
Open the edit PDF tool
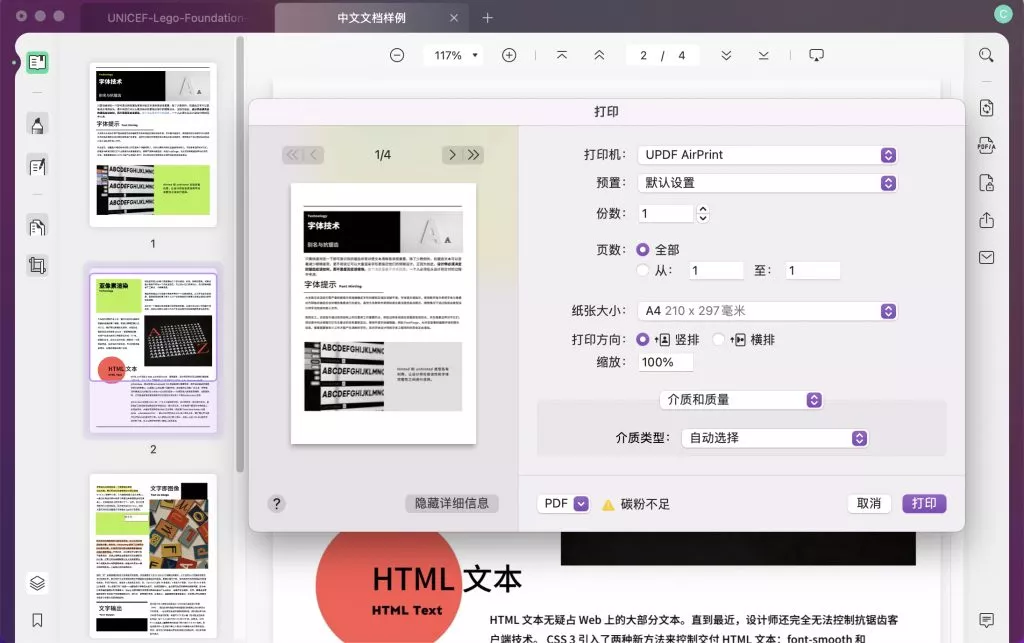click(x=37, y=166)
